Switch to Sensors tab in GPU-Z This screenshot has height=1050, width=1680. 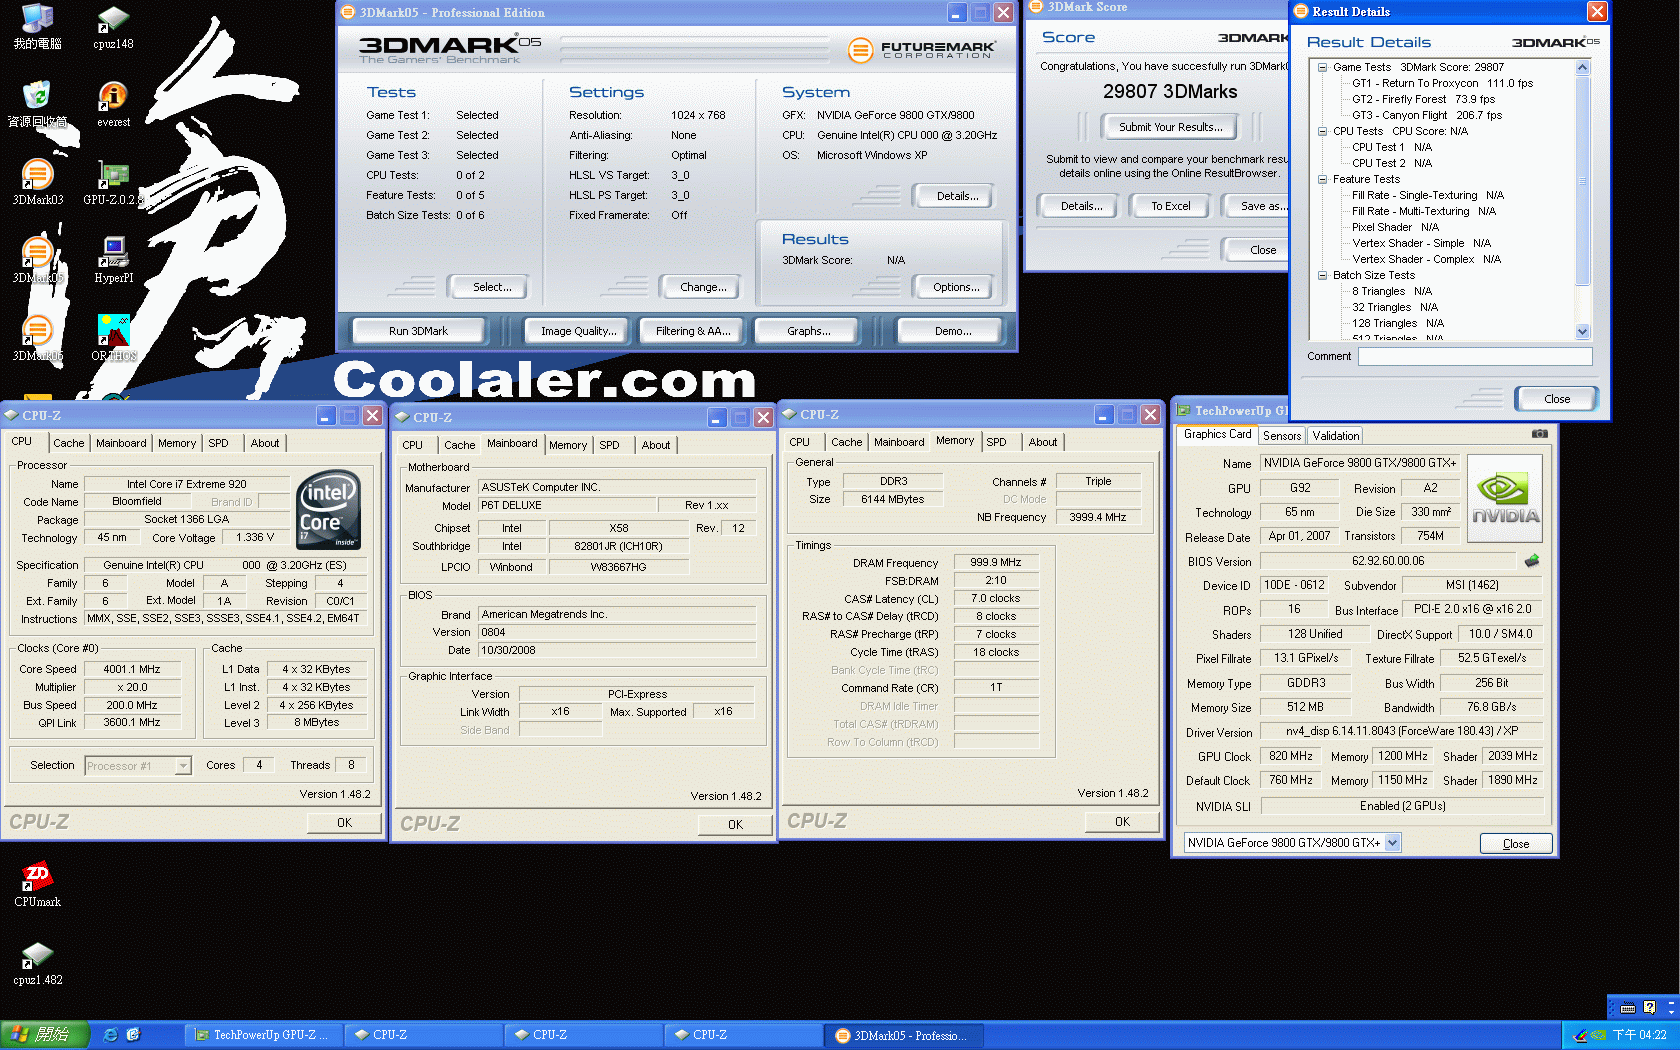pos(1281,436)
